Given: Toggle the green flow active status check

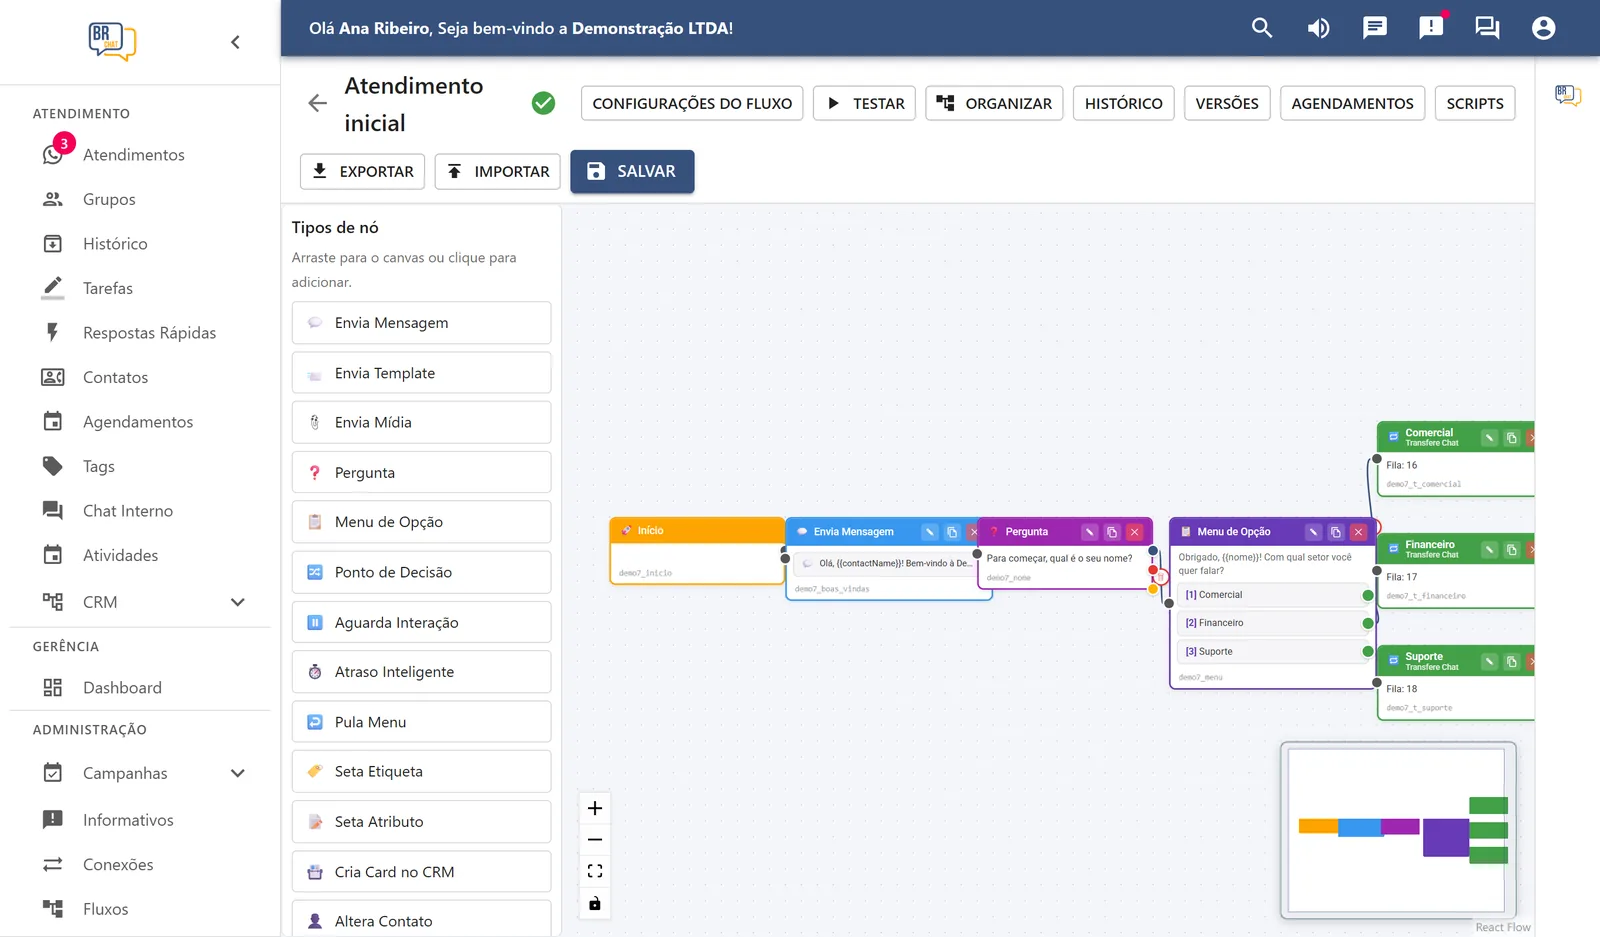Looking at the screenshot, I should click(543, 103).
